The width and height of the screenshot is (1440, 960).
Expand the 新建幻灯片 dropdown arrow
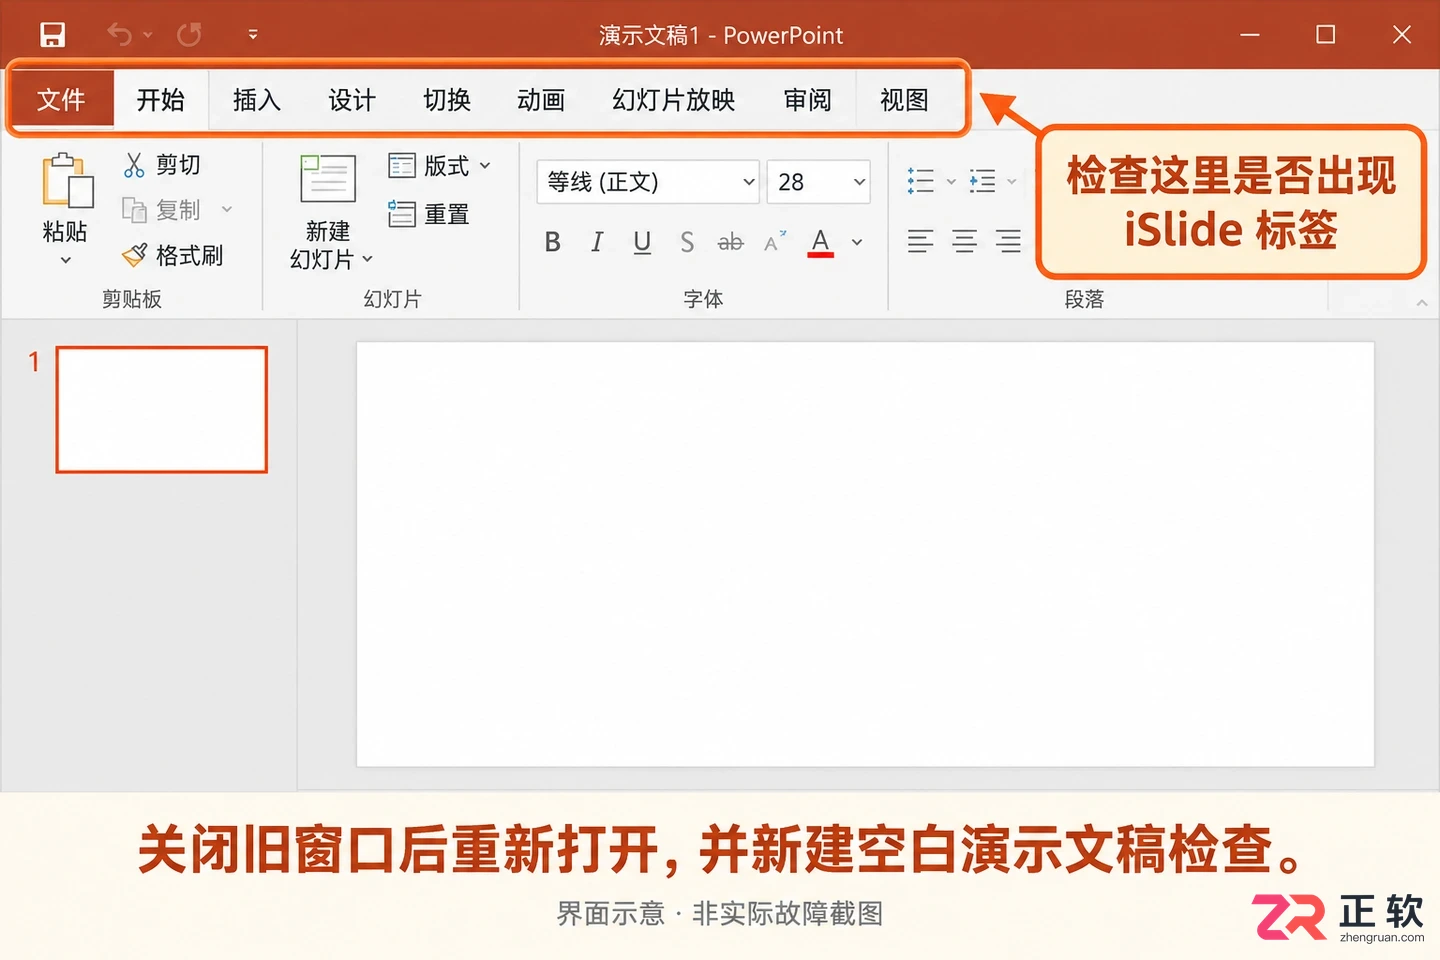tap(368, 259)
